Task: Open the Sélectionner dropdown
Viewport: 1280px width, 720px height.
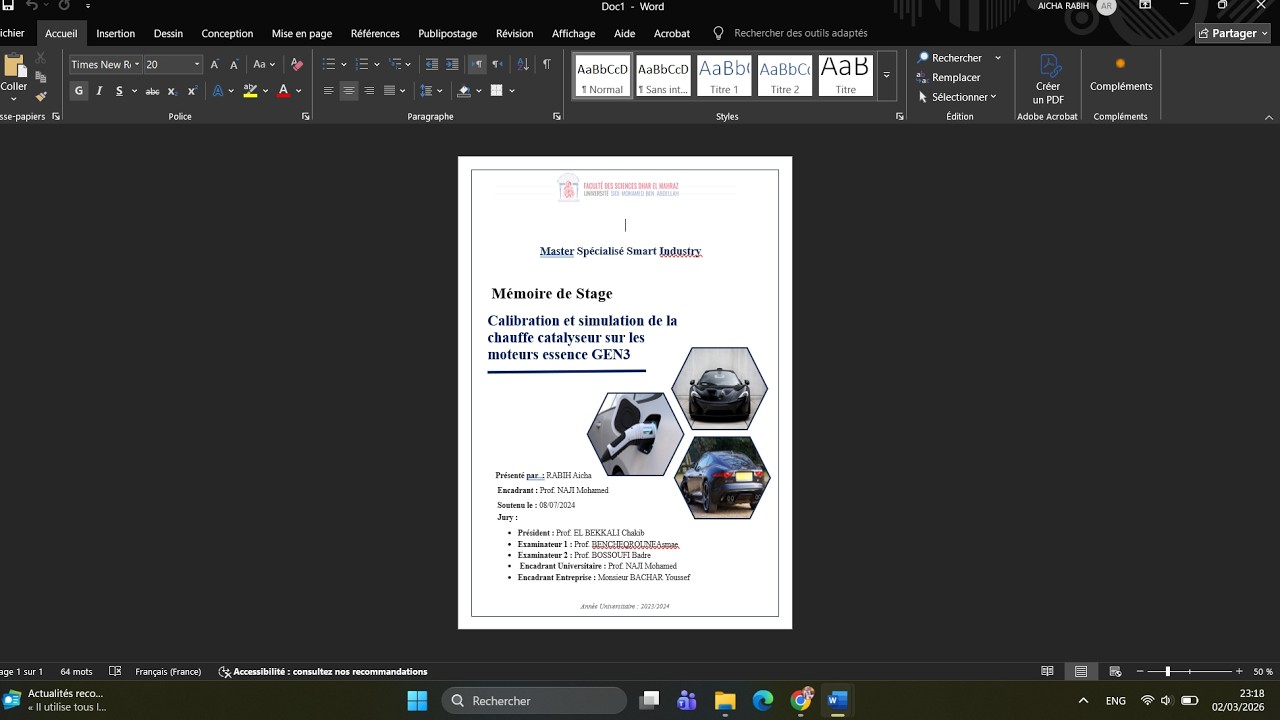Action: (x=957, y=97)
